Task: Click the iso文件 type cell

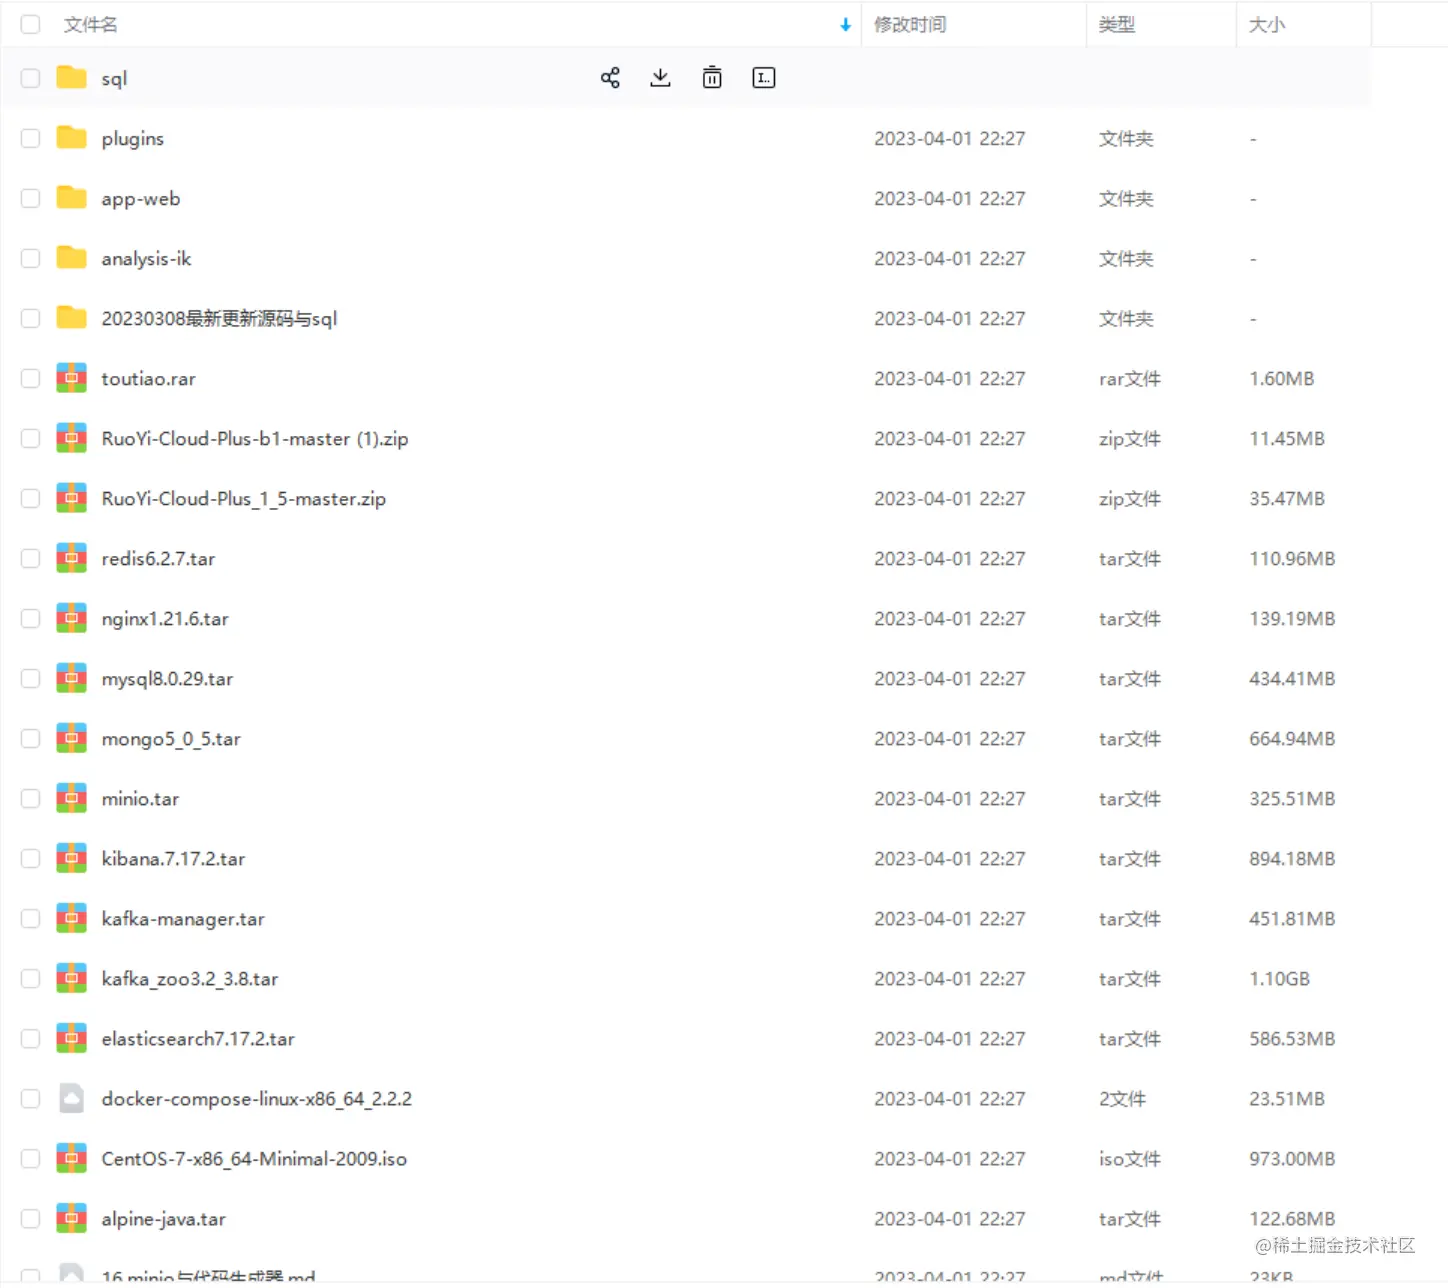Action: (x=1130, y=1159)
